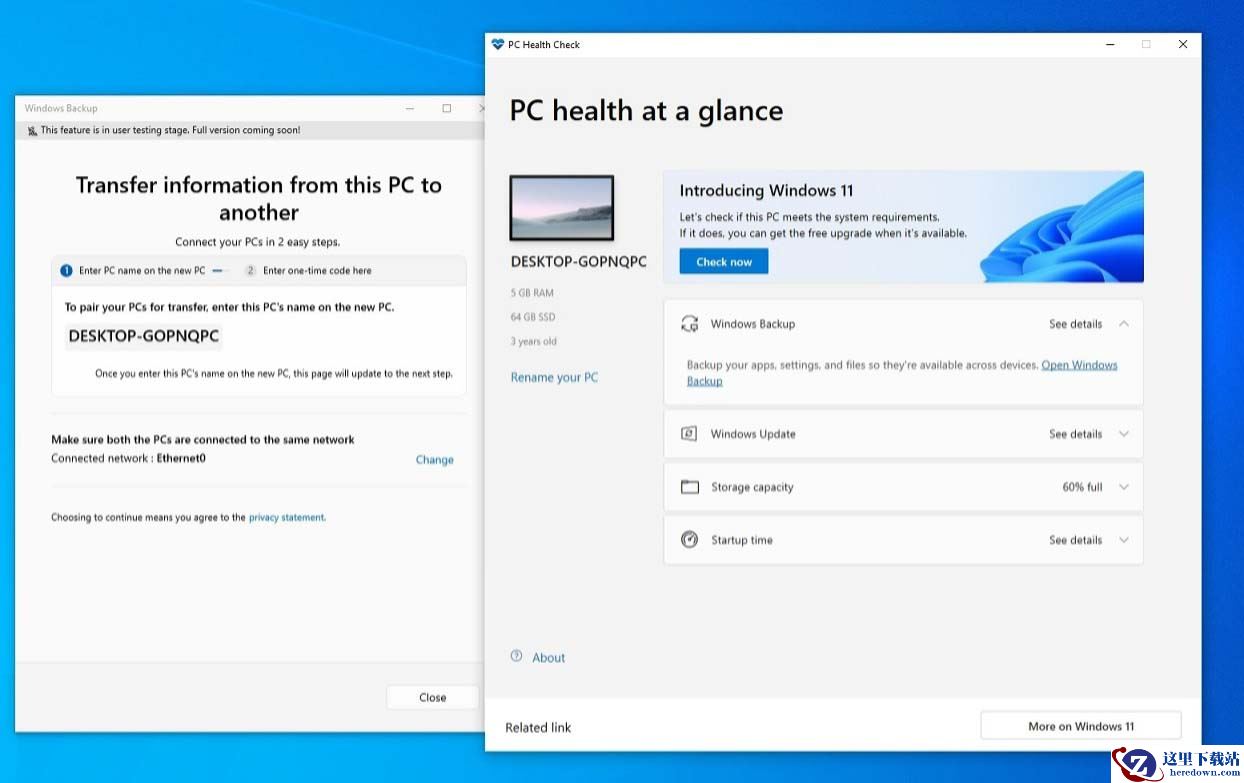Click step 2 circle in Windows Backup wizard
Screen dimensions: 1244x783
250,270
